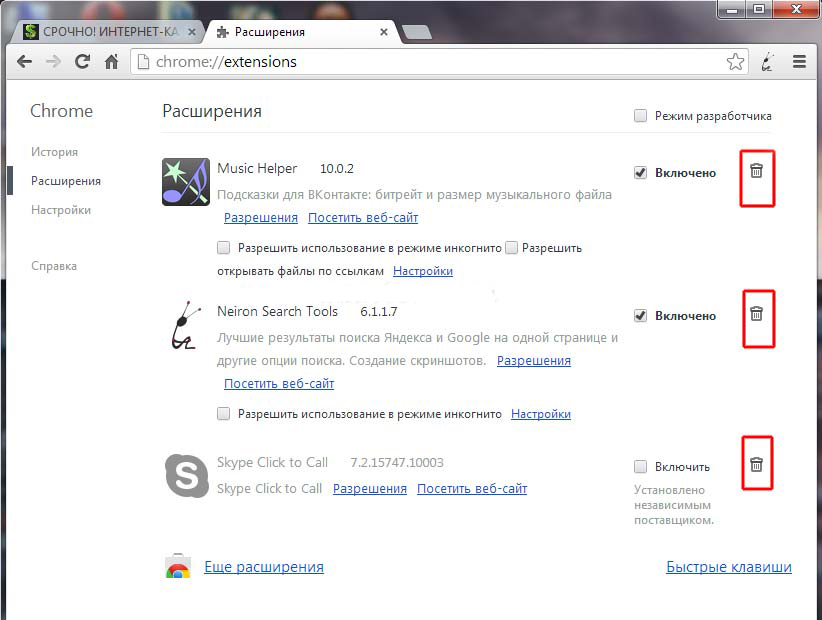Reload the page using refresh icon
This screenshot has height=620, width=822.
(x=83, y=62)
